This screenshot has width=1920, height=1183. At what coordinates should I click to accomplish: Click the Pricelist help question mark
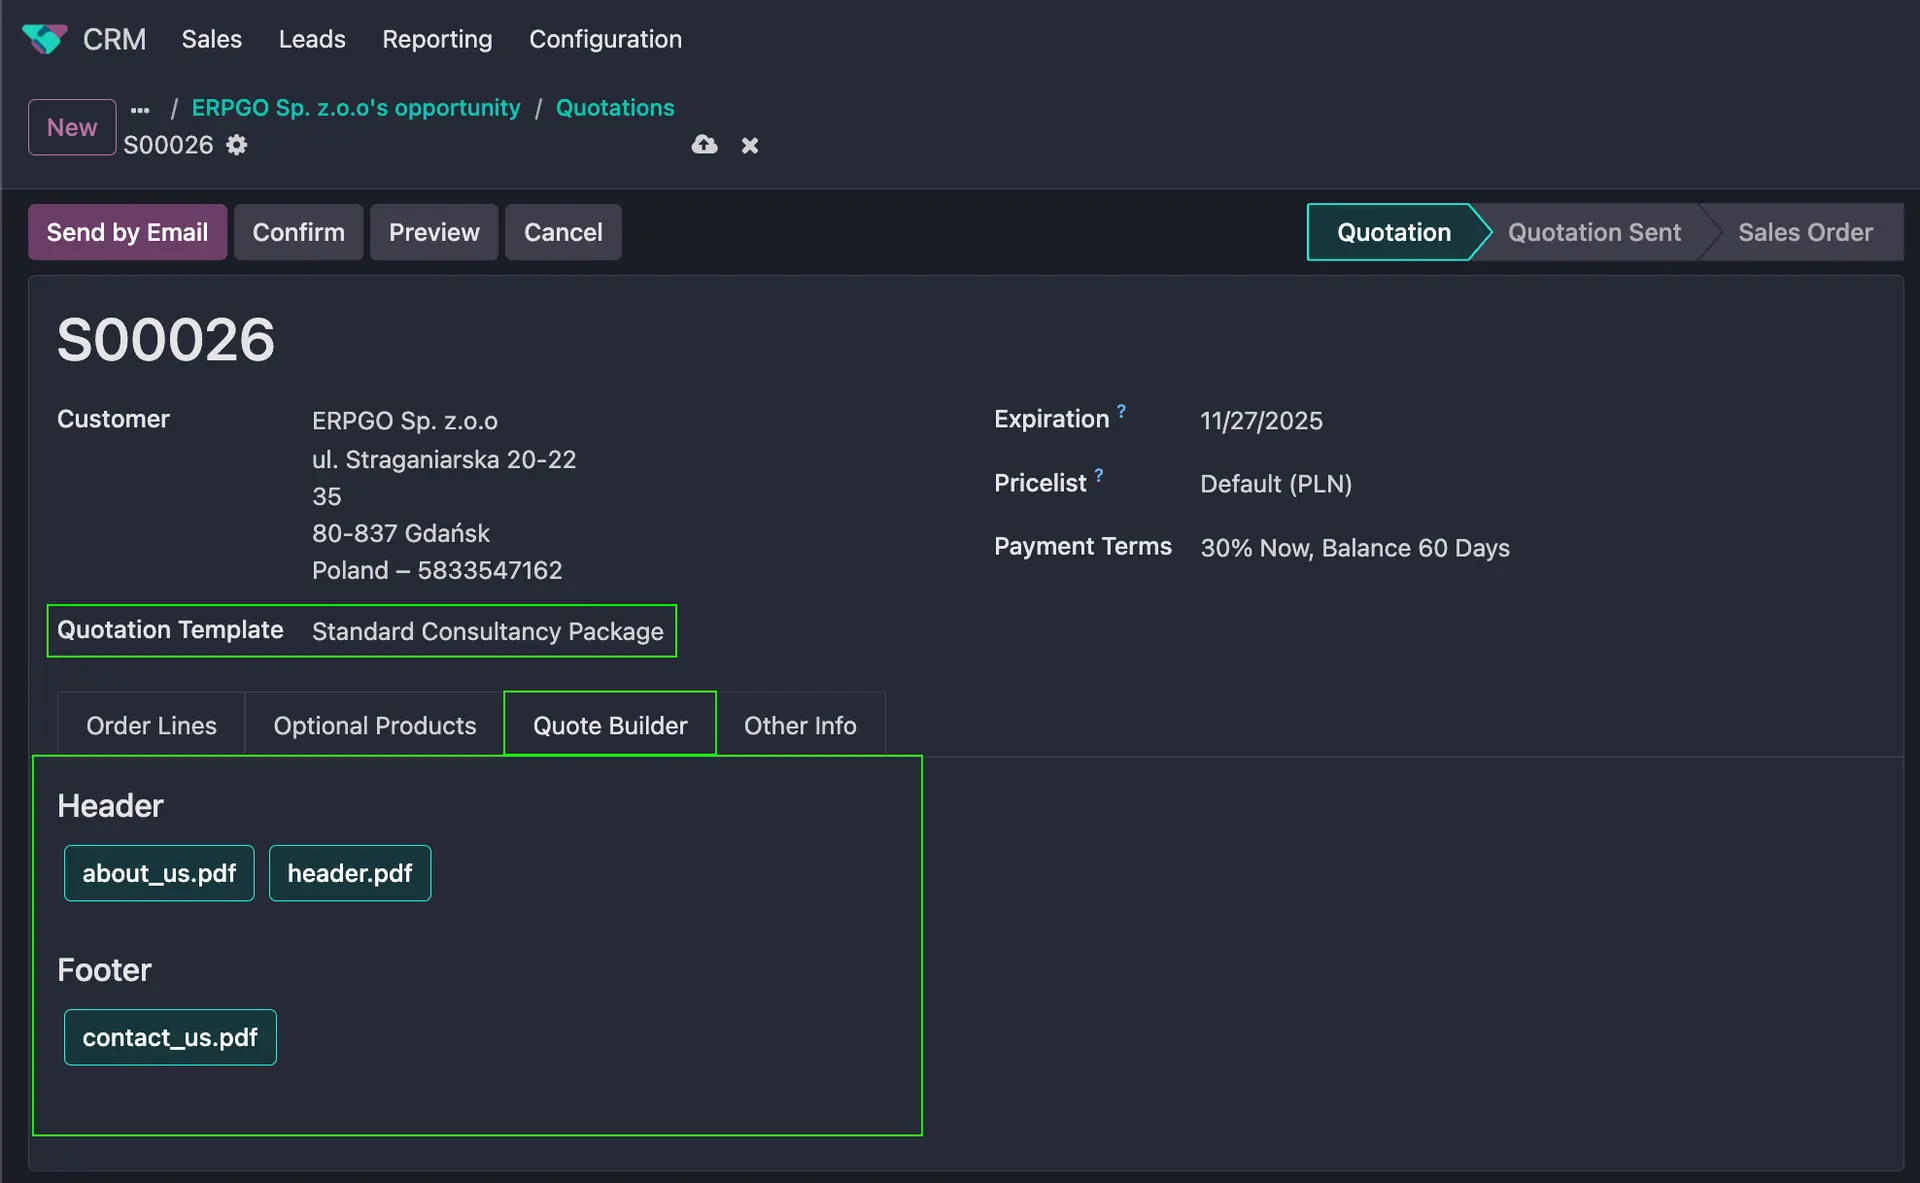[x=1098, y=475]
